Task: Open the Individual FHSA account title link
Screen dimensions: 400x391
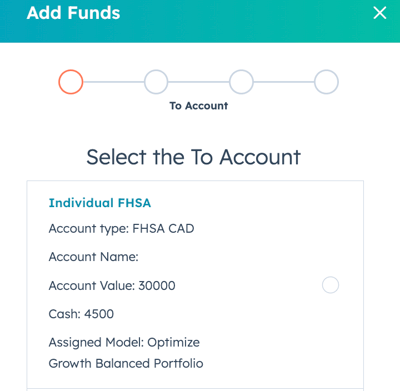Action: [x=100, y=203]
